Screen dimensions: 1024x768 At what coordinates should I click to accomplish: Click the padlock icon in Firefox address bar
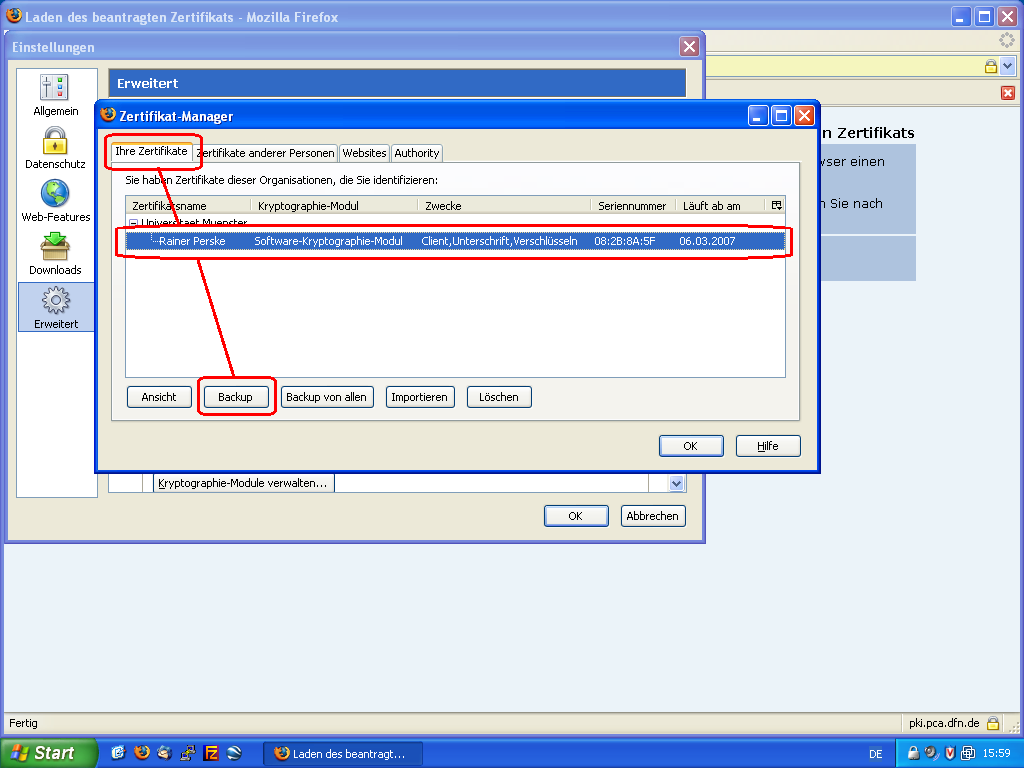991,66
